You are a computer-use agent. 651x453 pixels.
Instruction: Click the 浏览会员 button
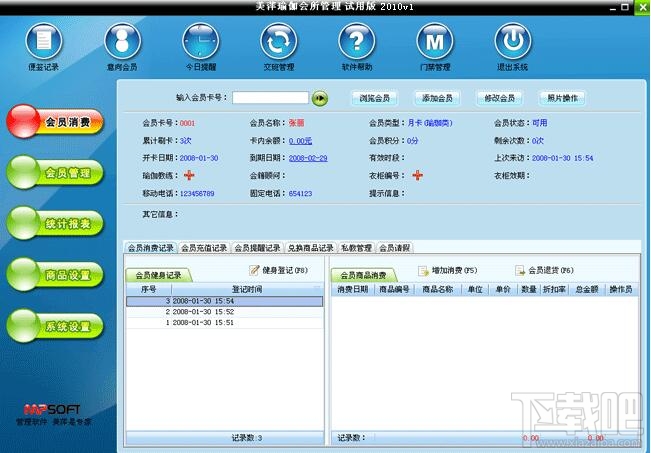[374, 98]
